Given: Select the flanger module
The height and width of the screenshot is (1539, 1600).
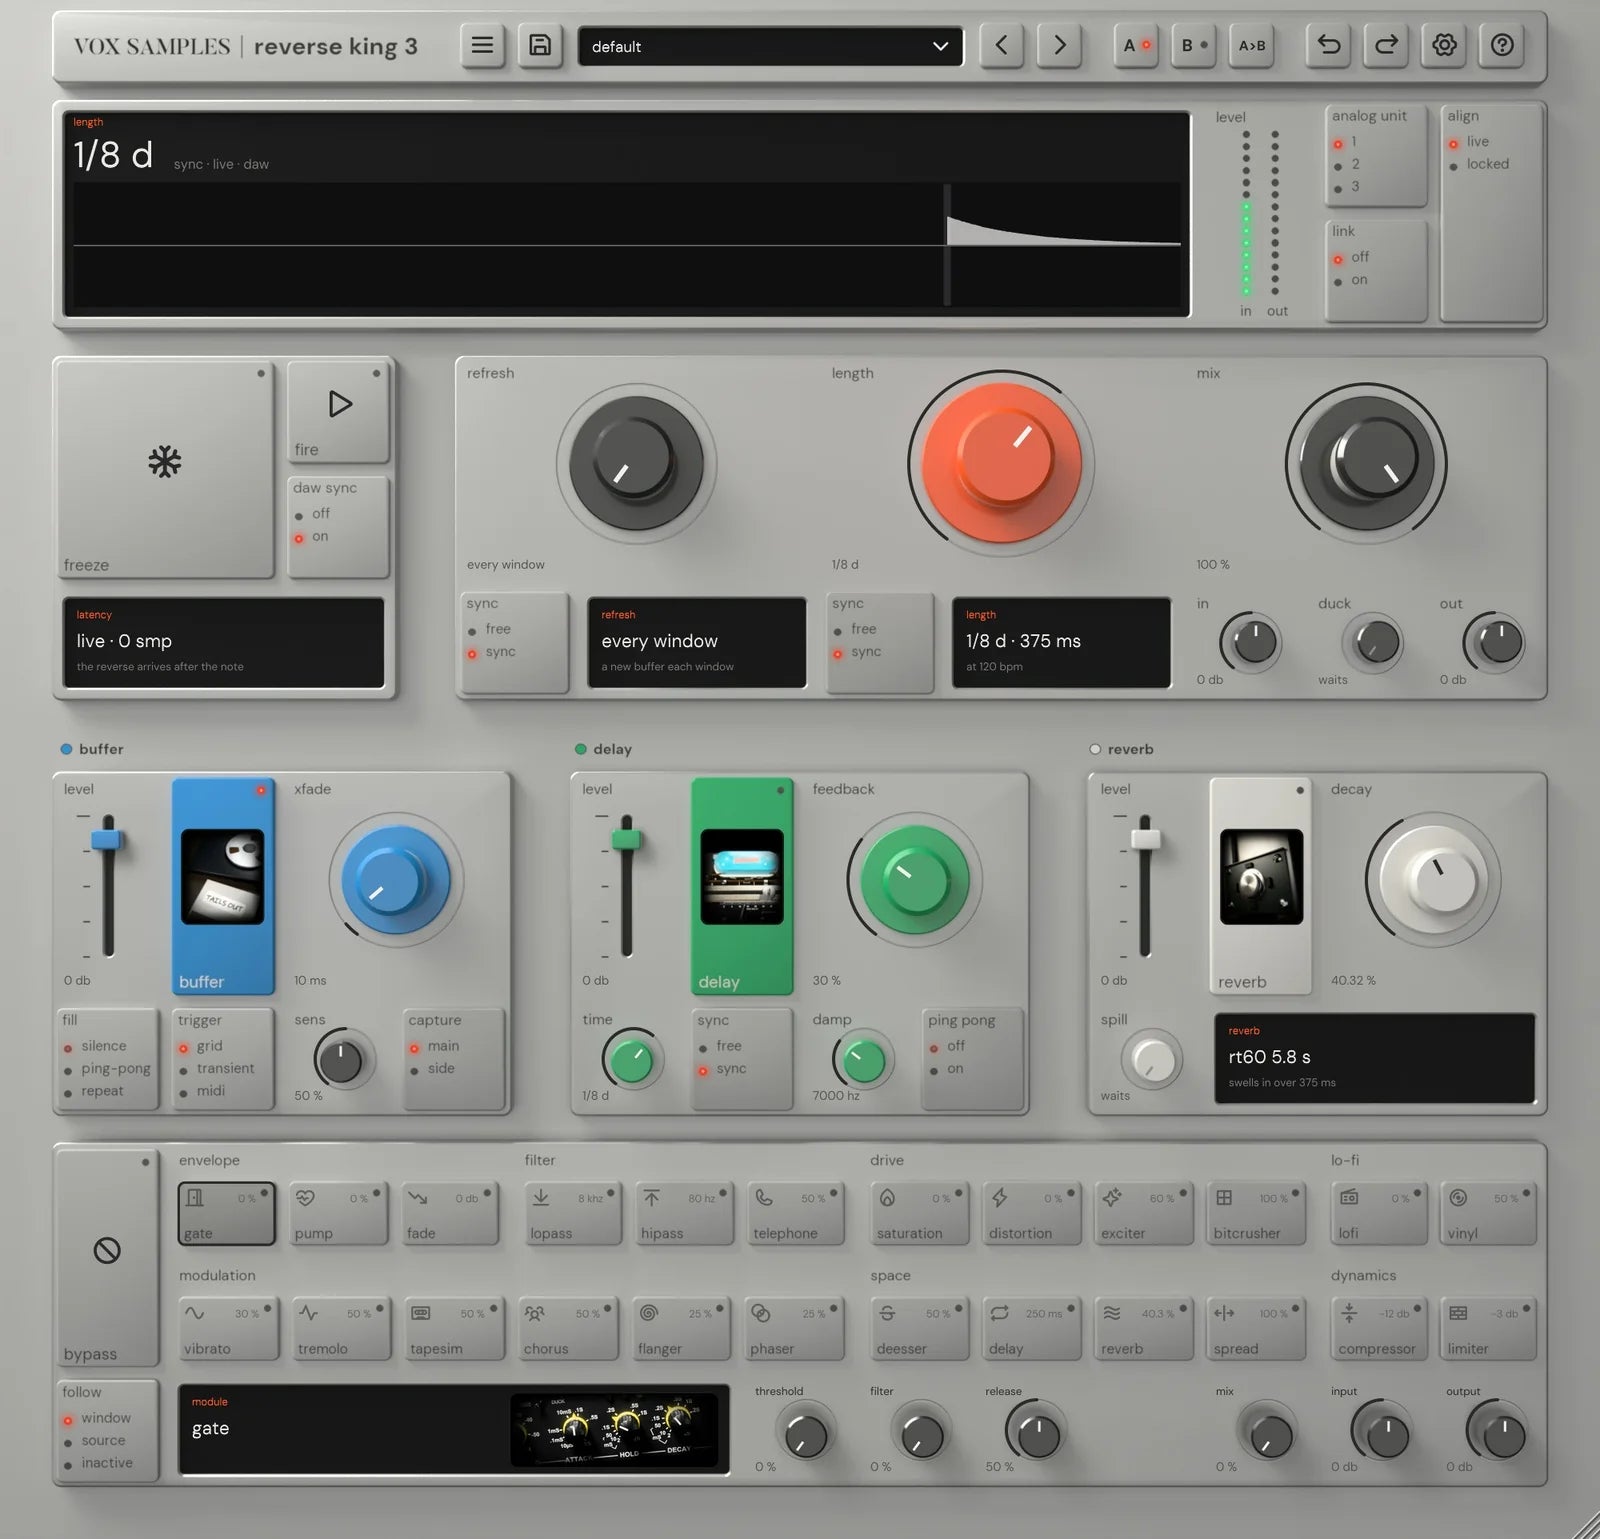Looking at the screenshot, I should pyautogui.click(x=683, y=1329).
